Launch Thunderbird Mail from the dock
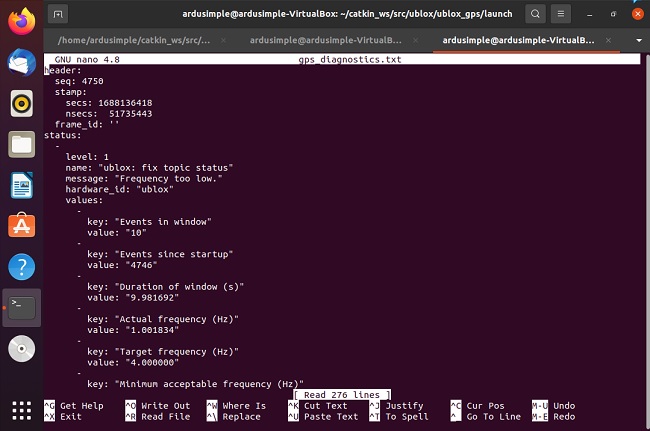 coord(21,62)
